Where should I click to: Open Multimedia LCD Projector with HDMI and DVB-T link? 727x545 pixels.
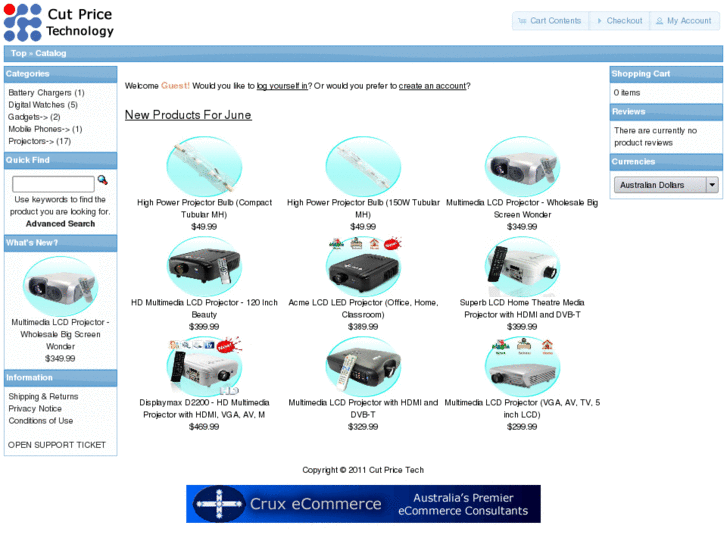tap(363, 409)
